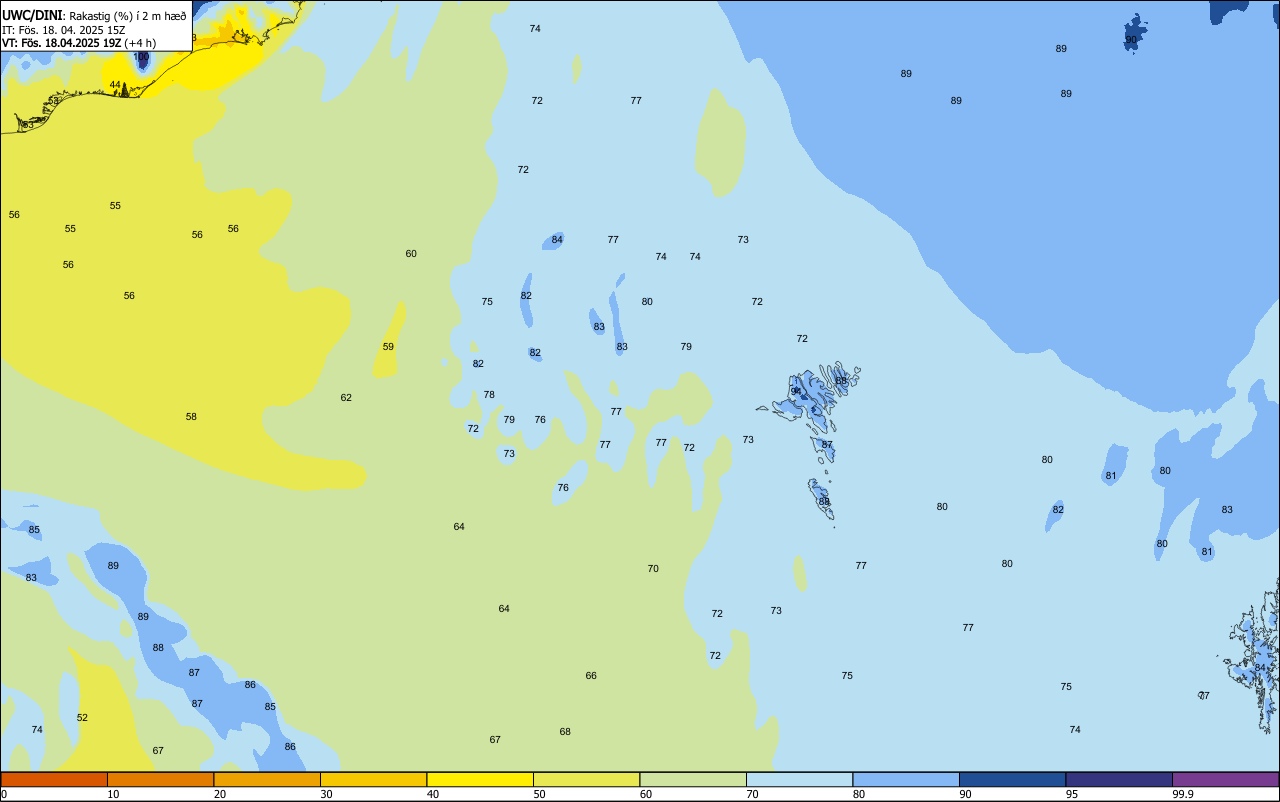
Task: Click the title text 'UWC/DINI: Rakastig (%) í 2 m hæð'
Action: [x=94, y=16]
